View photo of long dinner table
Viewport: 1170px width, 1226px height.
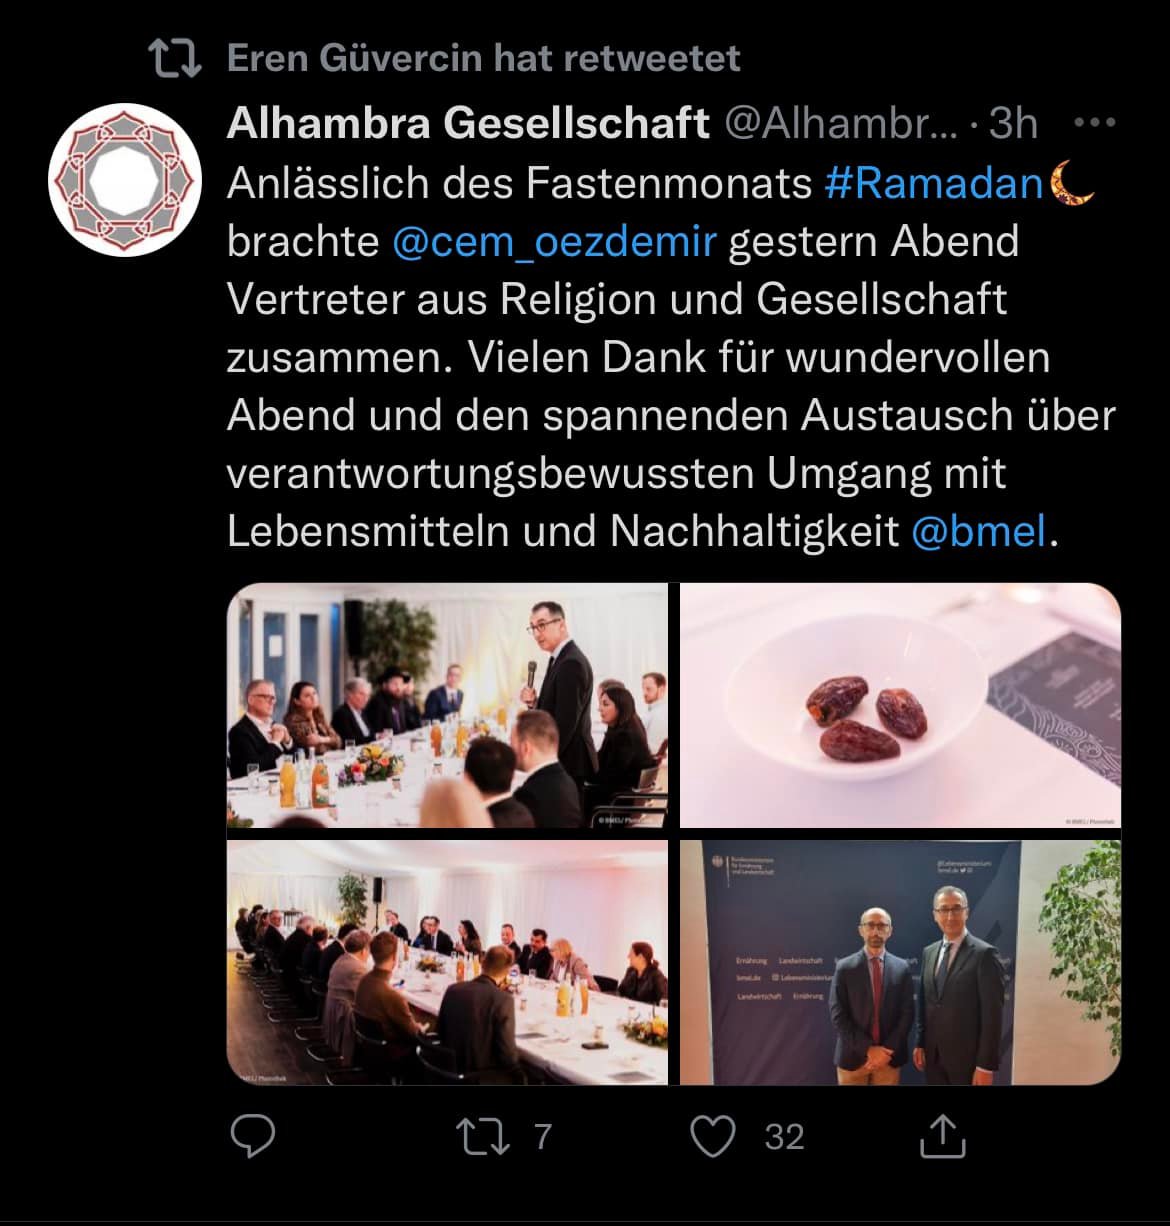447,962
